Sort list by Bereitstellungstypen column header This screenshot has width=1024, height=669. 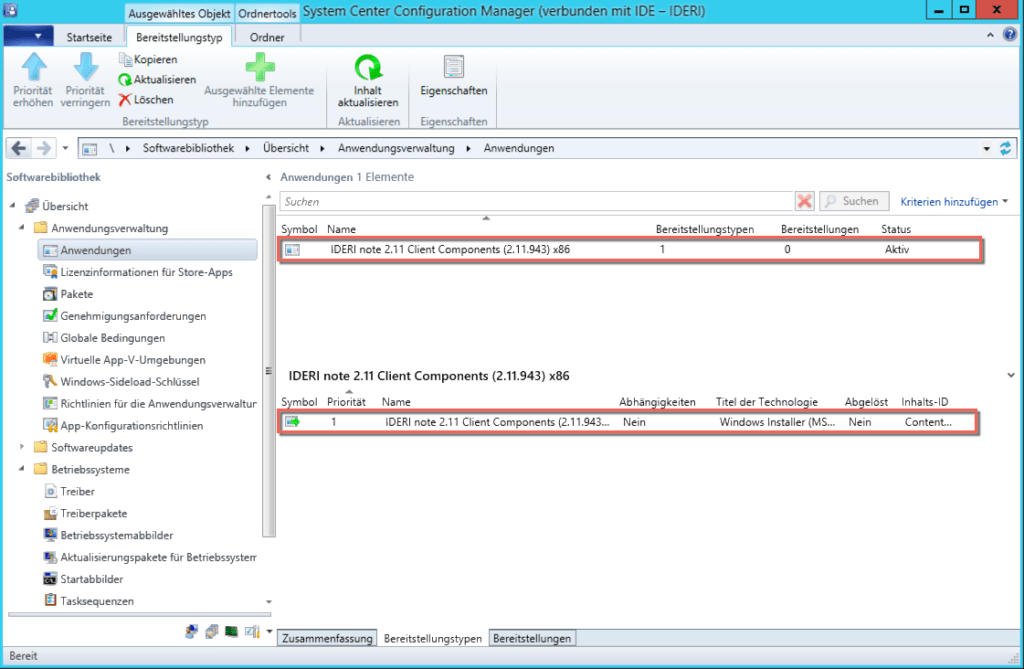(705, 229)
